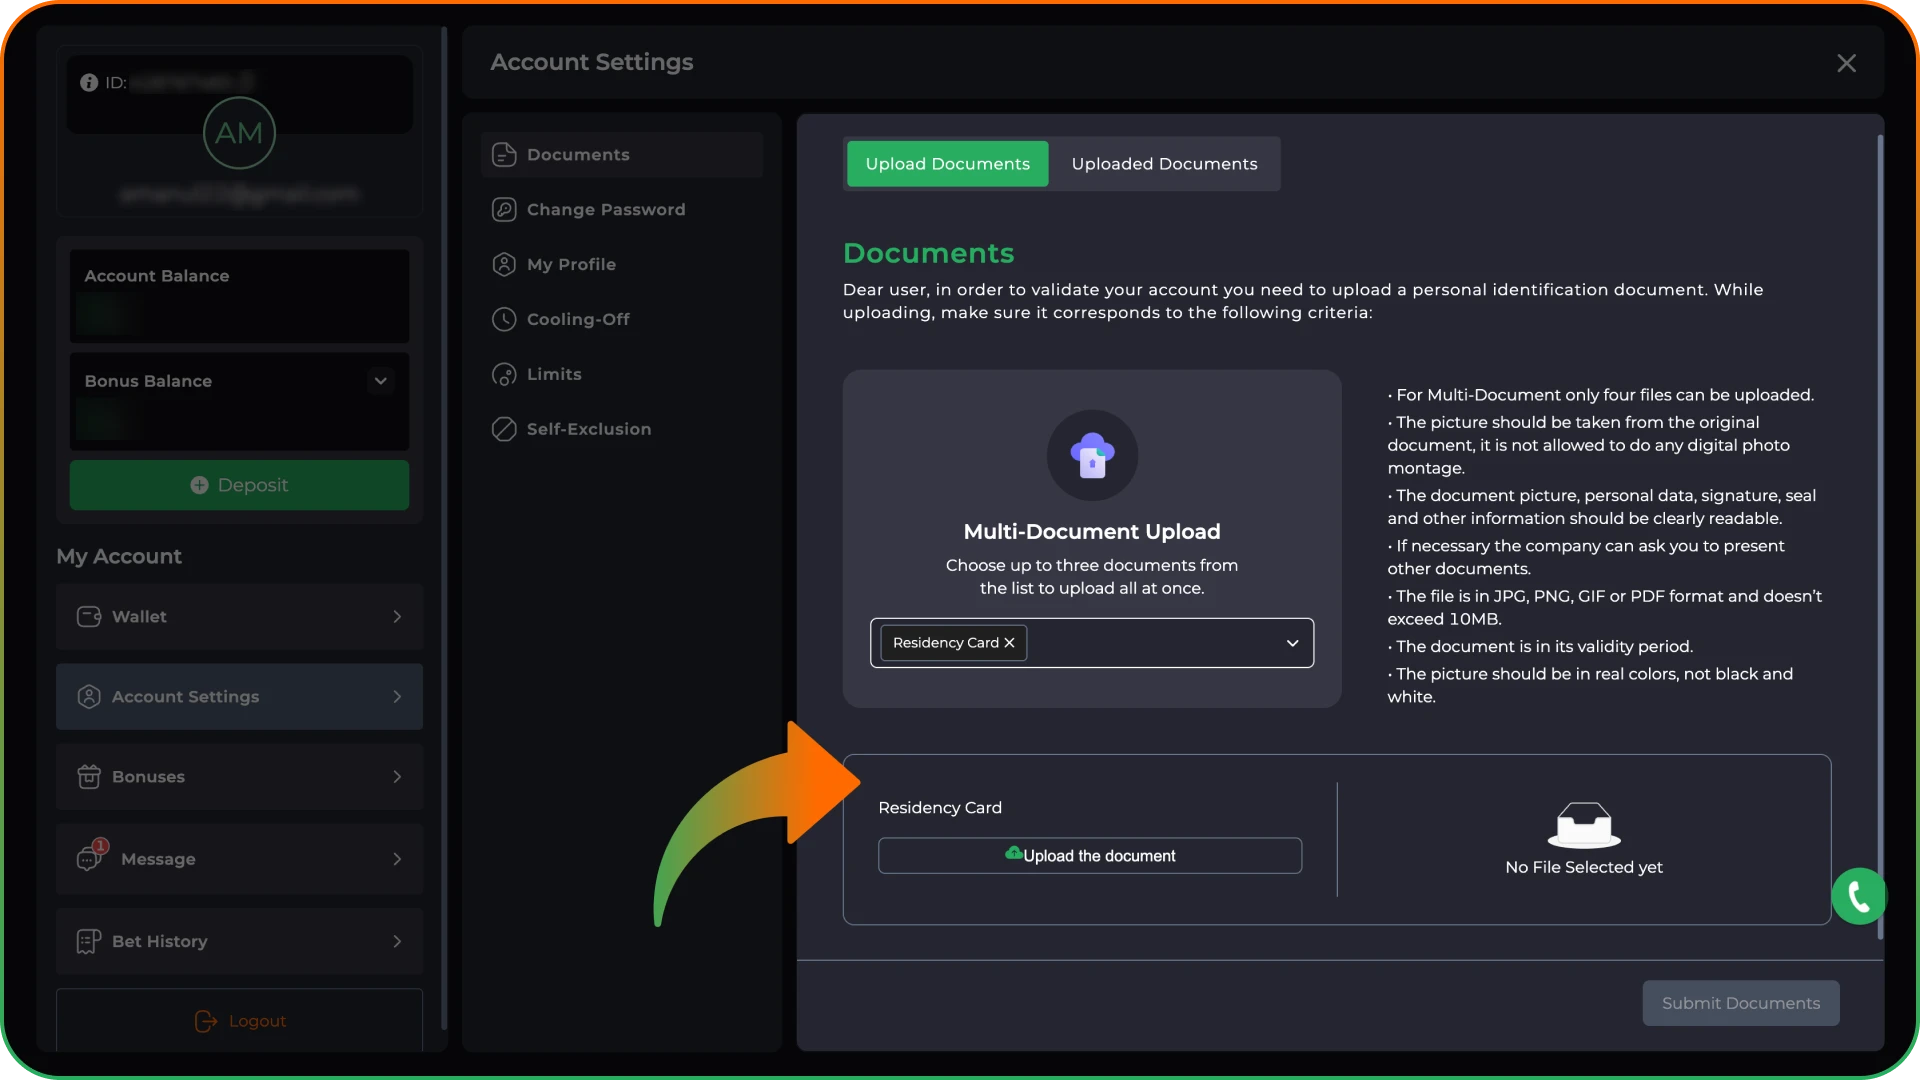Click the Wallet icon in My Account
The height and width of the screenshot is (1080, 1920).
click(89, 617)
